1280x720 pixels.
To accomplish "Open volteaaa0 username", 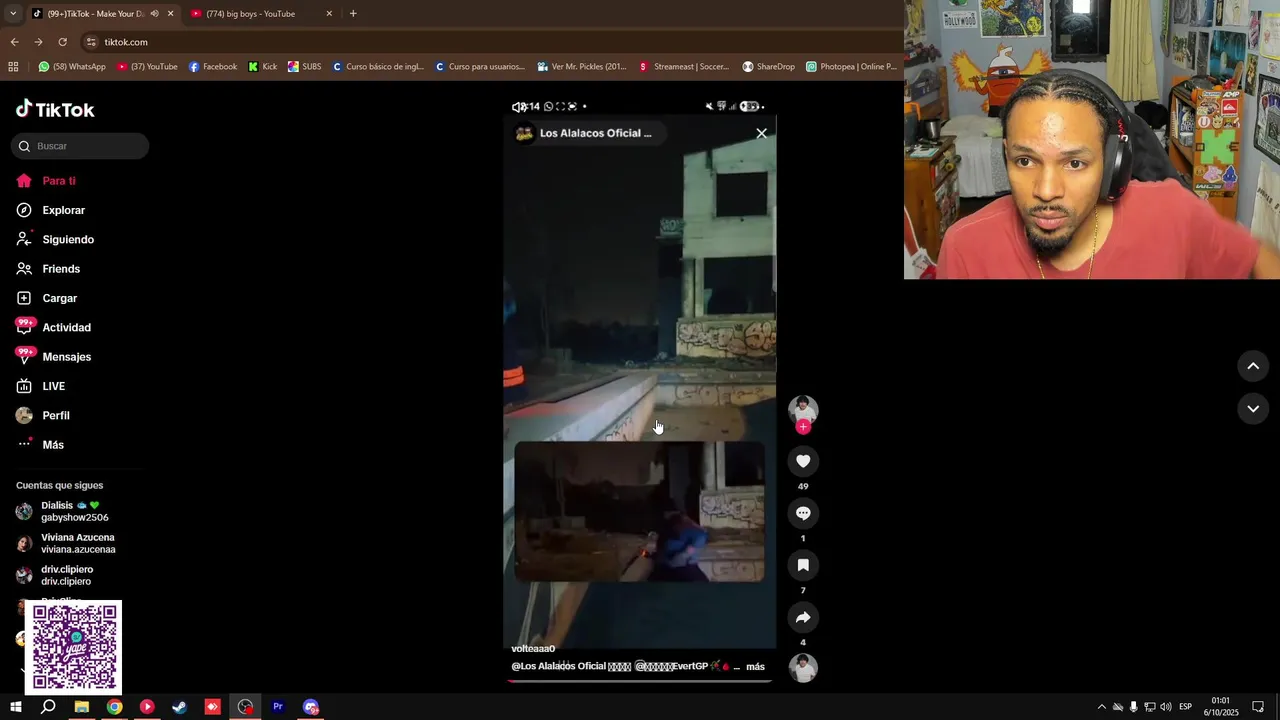I will point(533,649).
